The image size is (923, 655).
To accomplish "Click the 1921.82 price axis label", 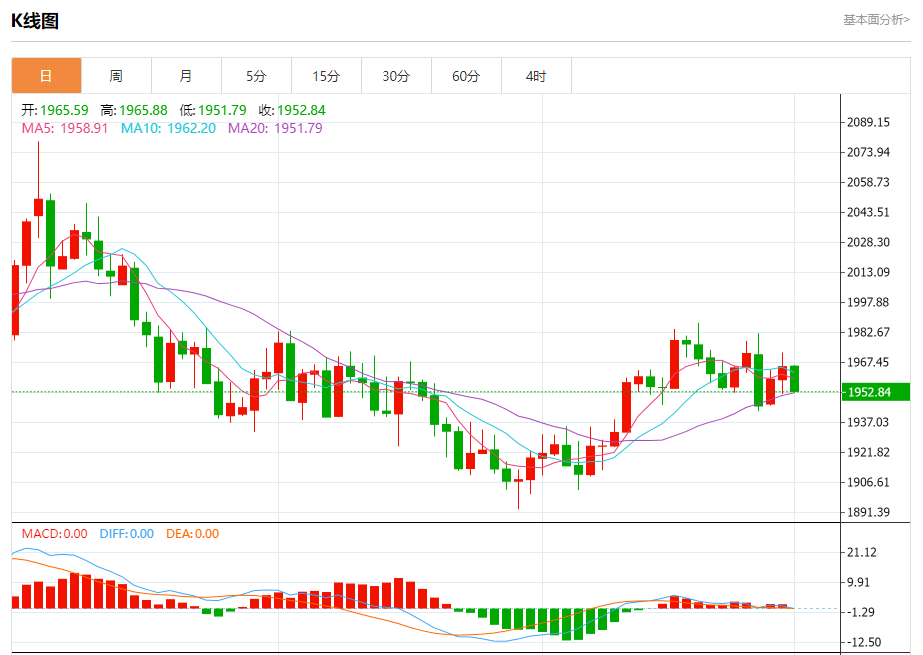I will (868, 453).
